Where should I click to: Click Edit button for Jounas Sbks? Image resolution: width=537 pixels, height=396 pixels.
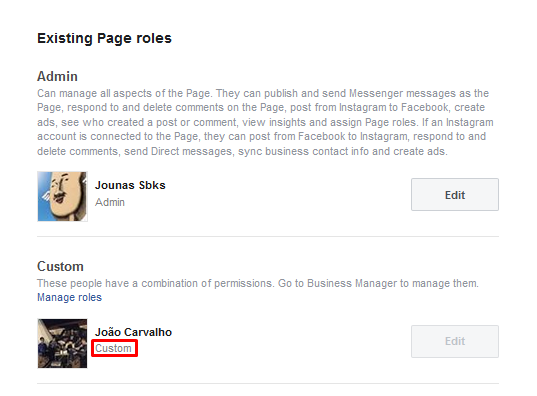(454, 195)
